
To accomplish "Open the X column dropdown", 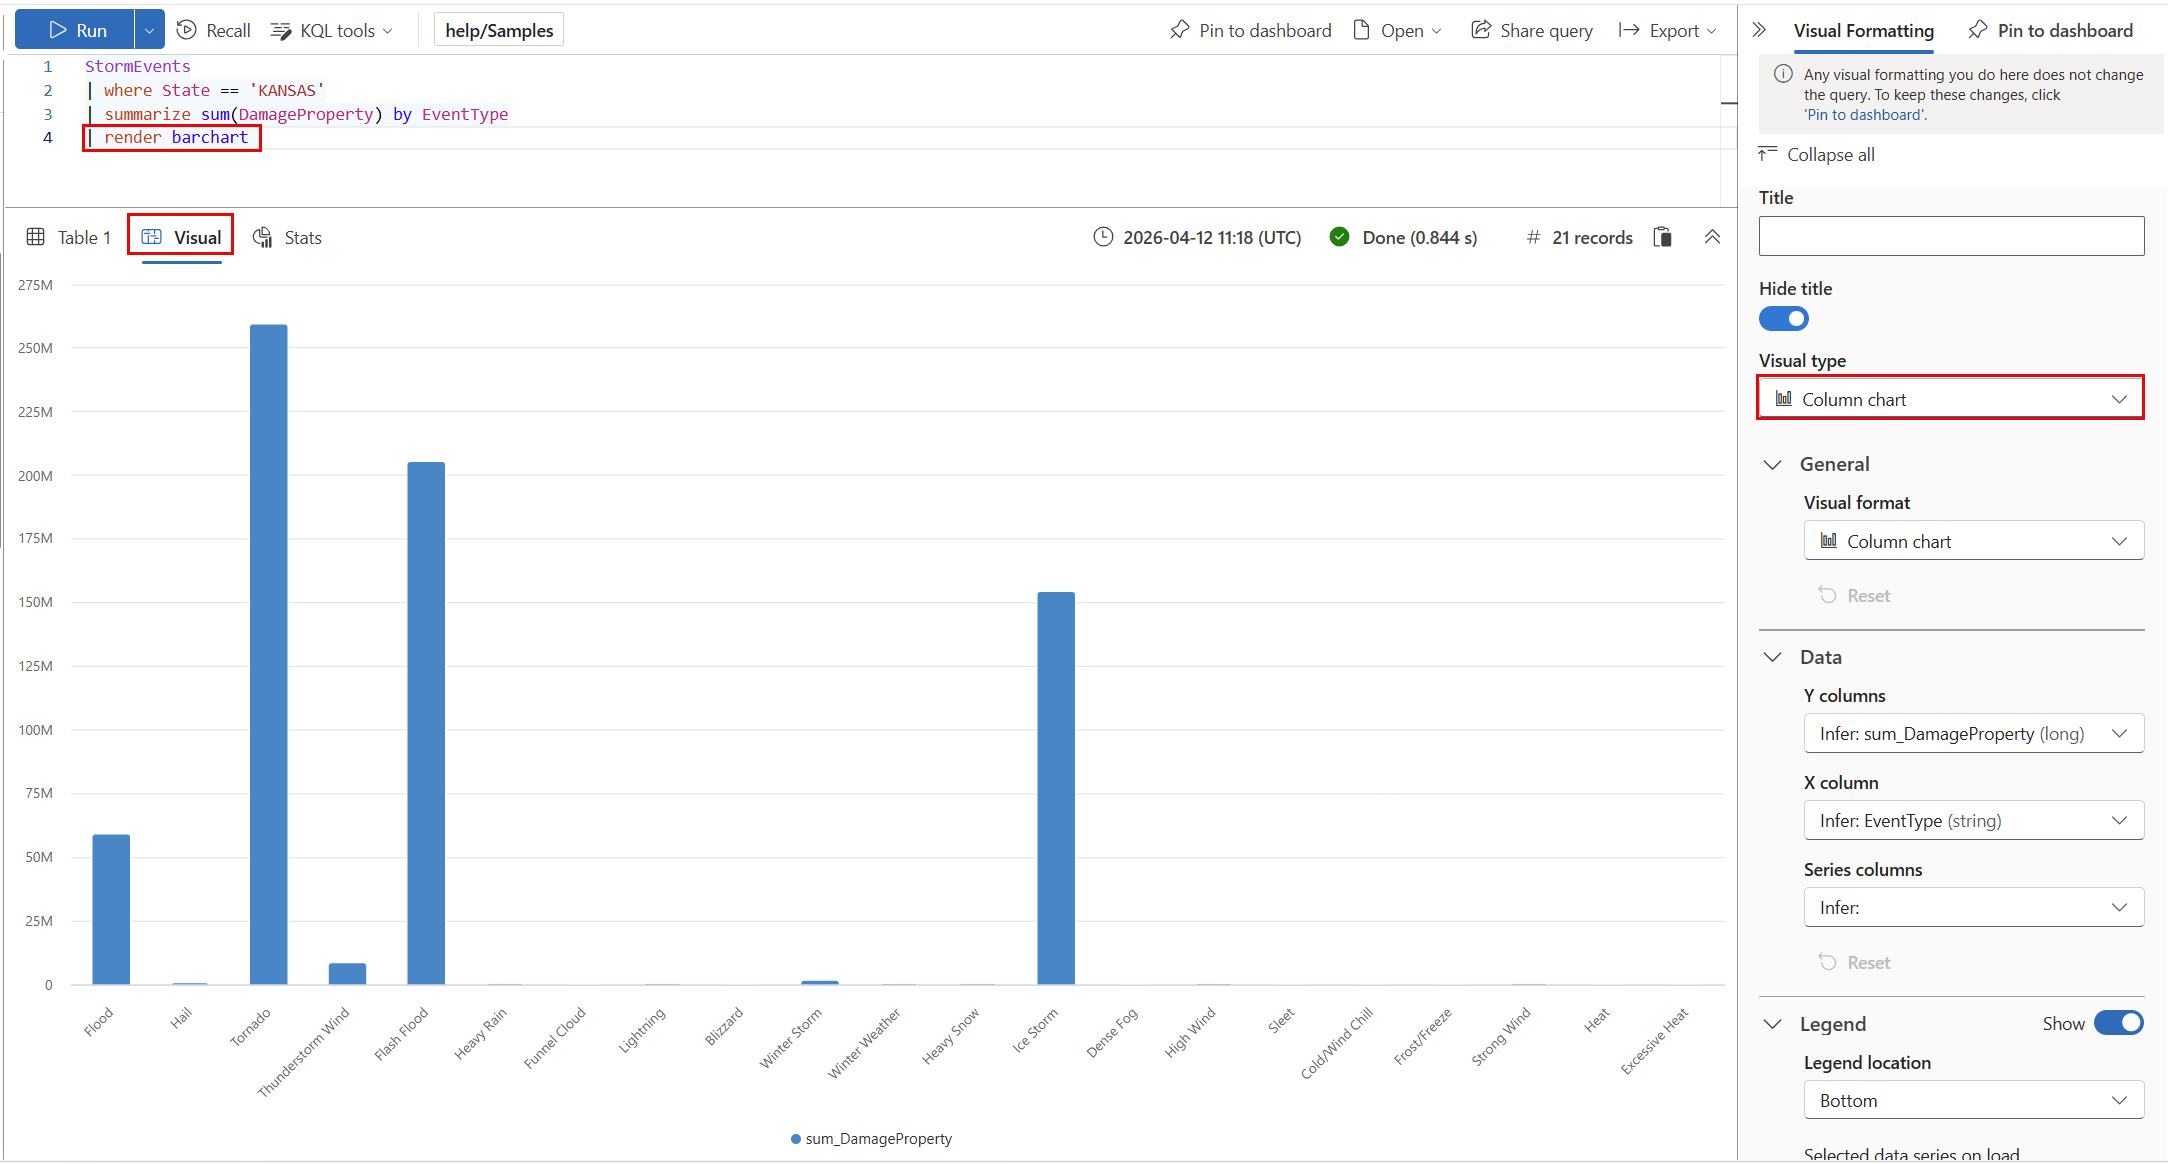I will (1973, 820).
